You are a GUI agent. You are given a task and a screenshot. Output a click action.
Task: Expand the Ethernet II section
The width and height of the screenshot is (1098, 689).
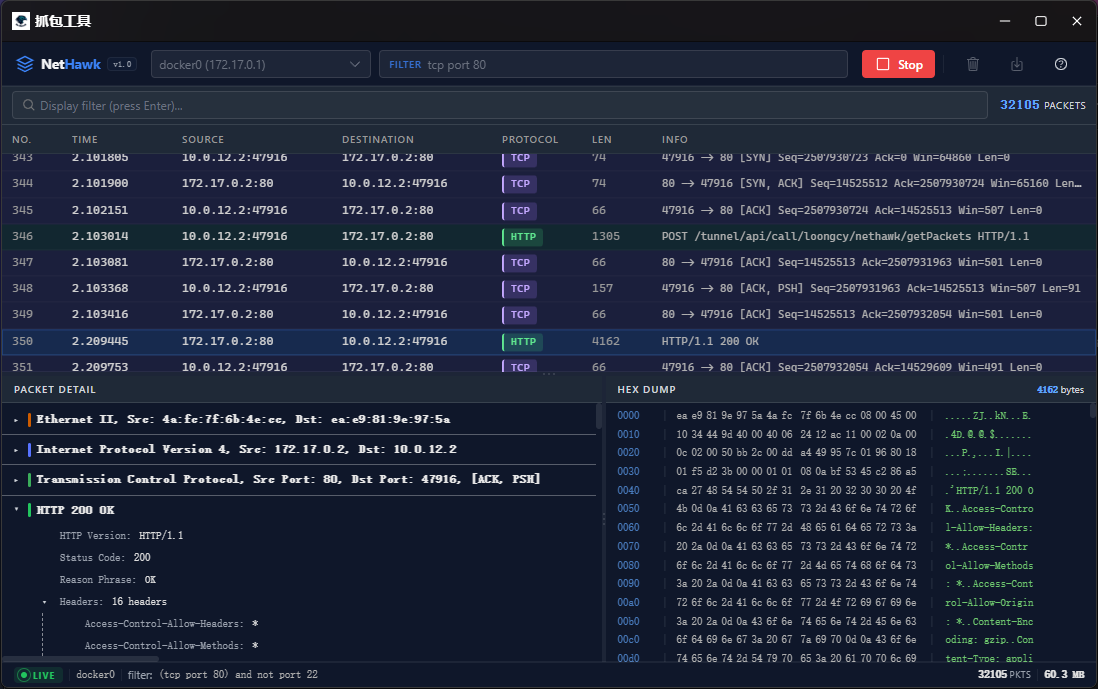(x=16, y=420)
